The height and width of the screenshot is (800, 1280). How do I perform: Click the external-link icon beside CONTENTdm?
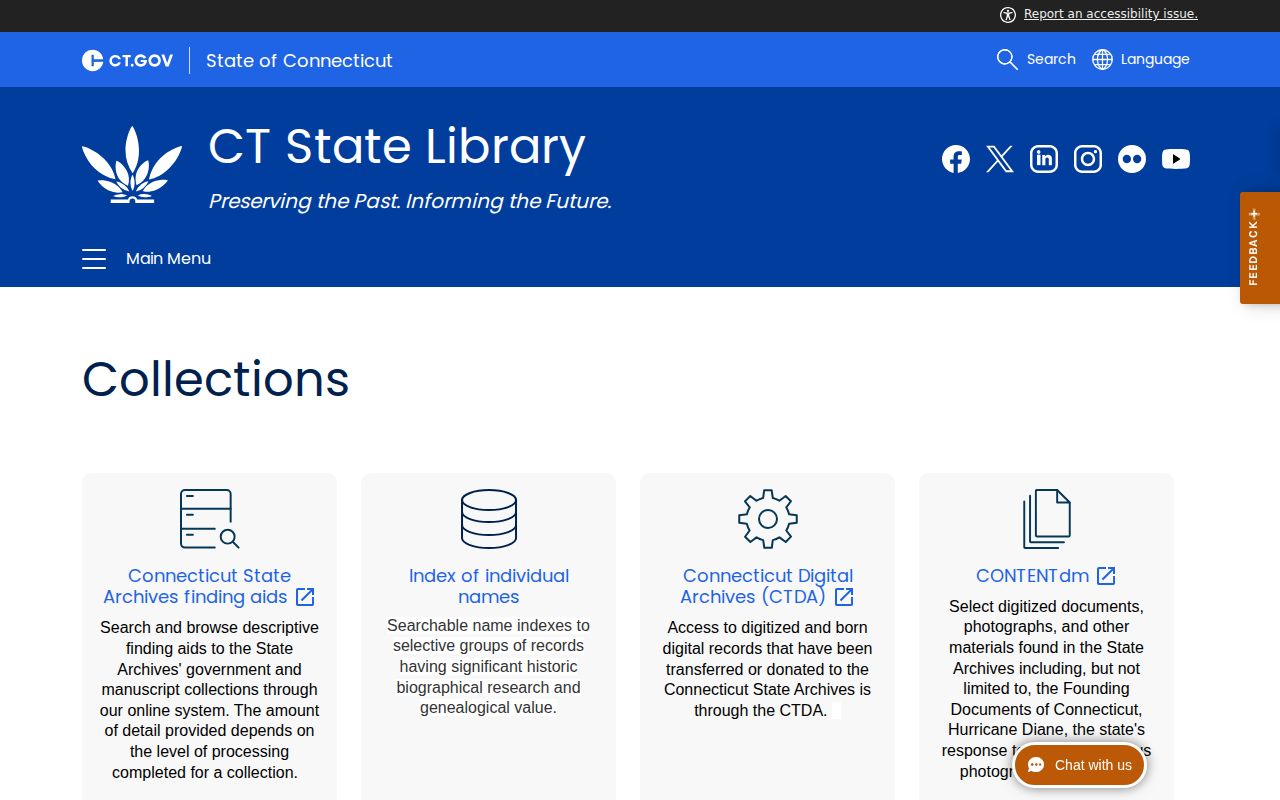point(1106,576)
